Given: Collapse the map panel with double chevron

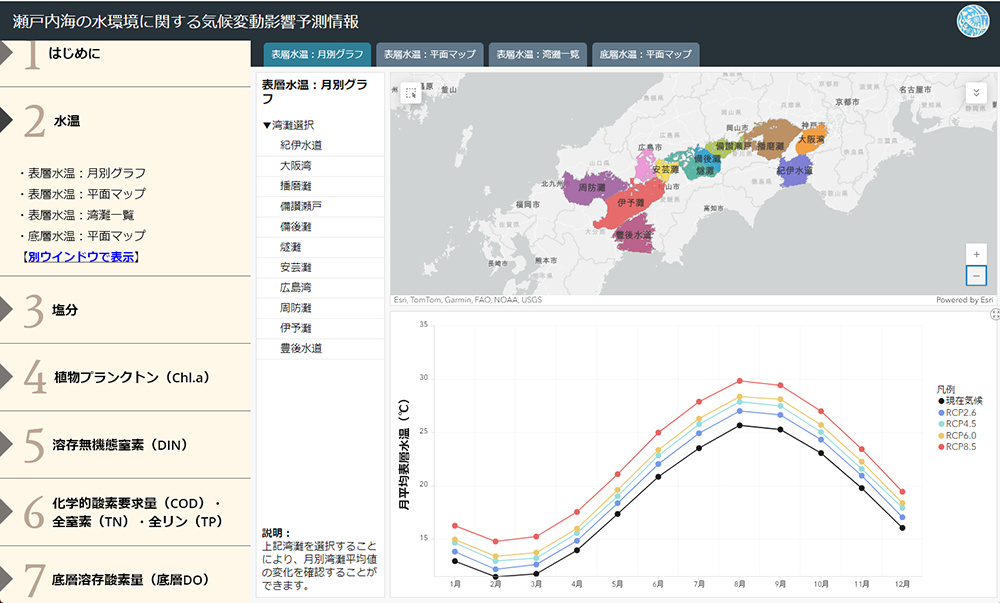Looking at the screenshot, I should [977, 92].
